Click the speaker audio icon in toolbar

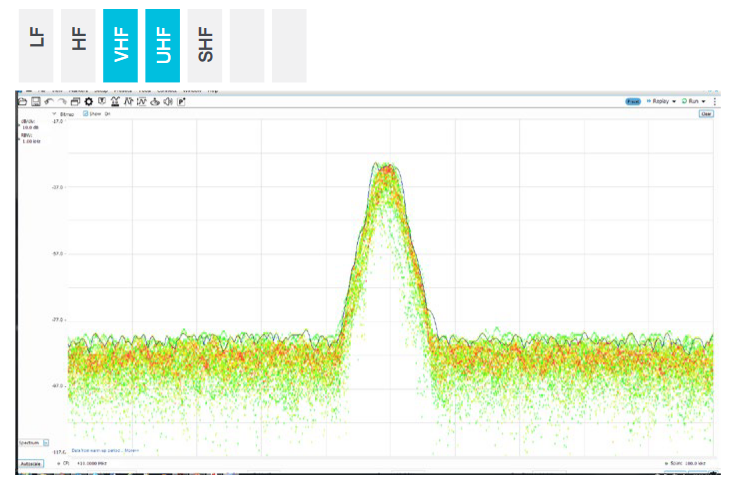(x=168, y=102)
